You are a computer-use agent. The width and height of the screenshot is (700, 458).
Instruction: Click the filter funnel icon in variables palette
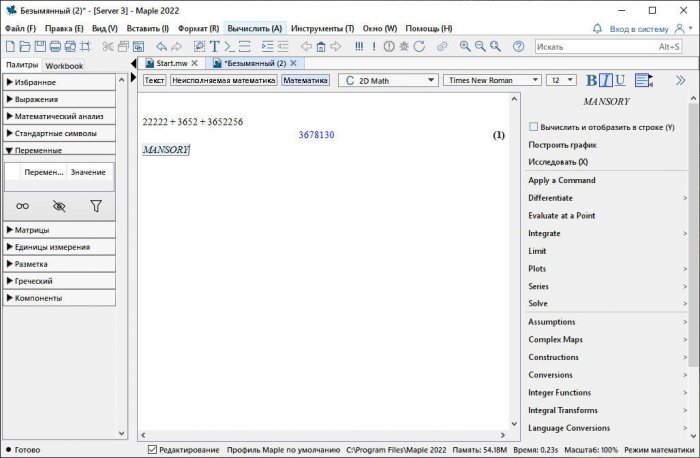pyautogui.click(x=96, y=206)
